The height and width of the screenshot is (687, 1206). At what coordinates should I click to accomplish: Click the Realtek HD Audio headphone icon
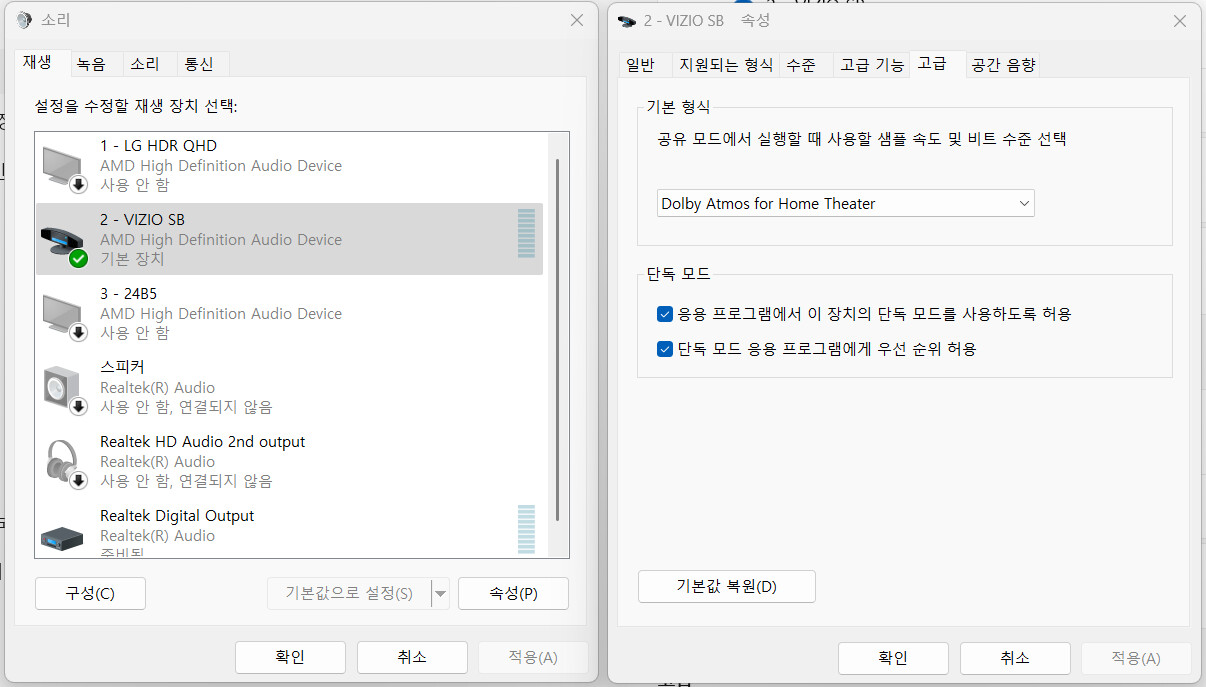click(64, 462)
